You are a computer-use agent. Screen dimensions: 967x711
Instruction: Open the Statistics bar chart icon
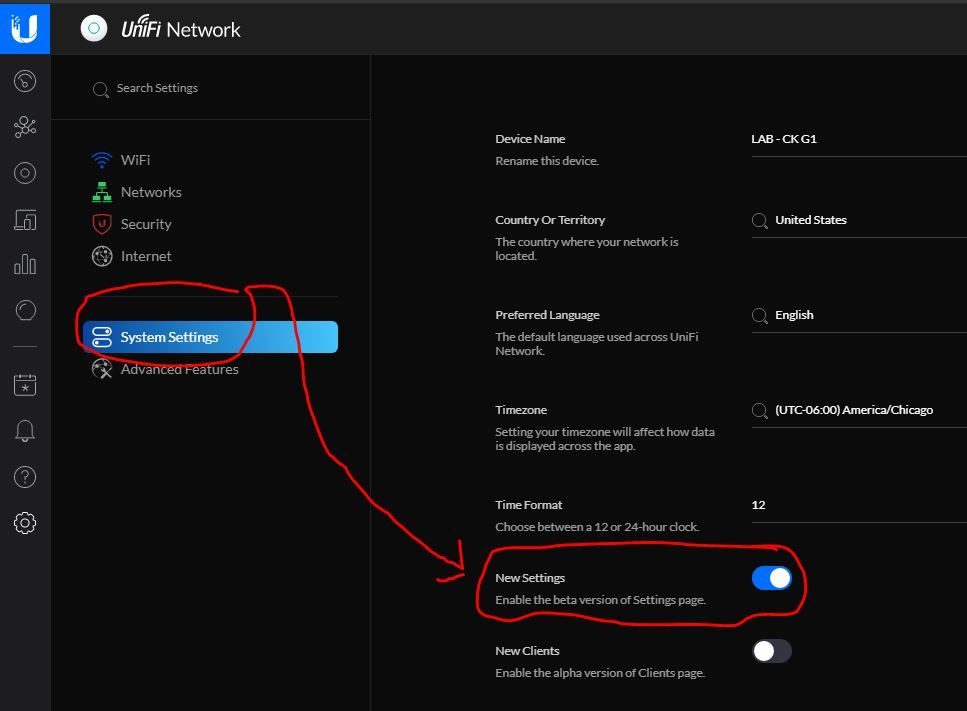click(x=25, y=265)
